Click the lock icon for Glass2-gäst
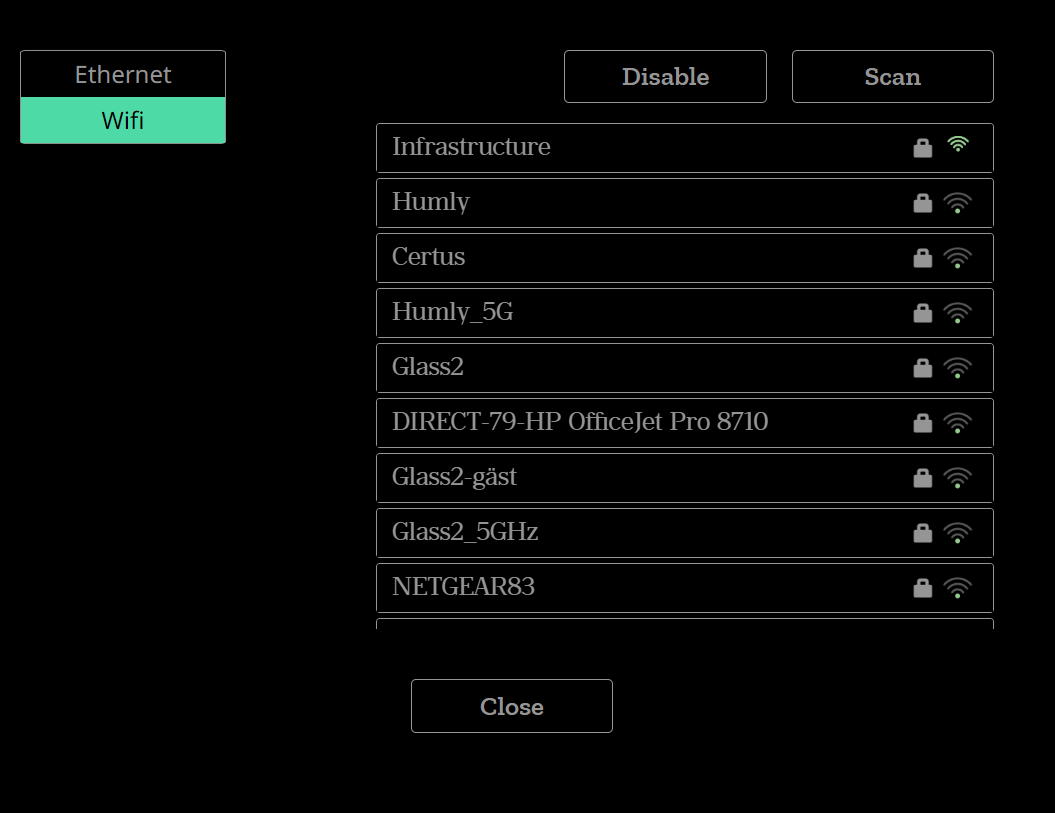This screenshot has height=813, width=1055. pyautogui.click(x=923, y=479)
